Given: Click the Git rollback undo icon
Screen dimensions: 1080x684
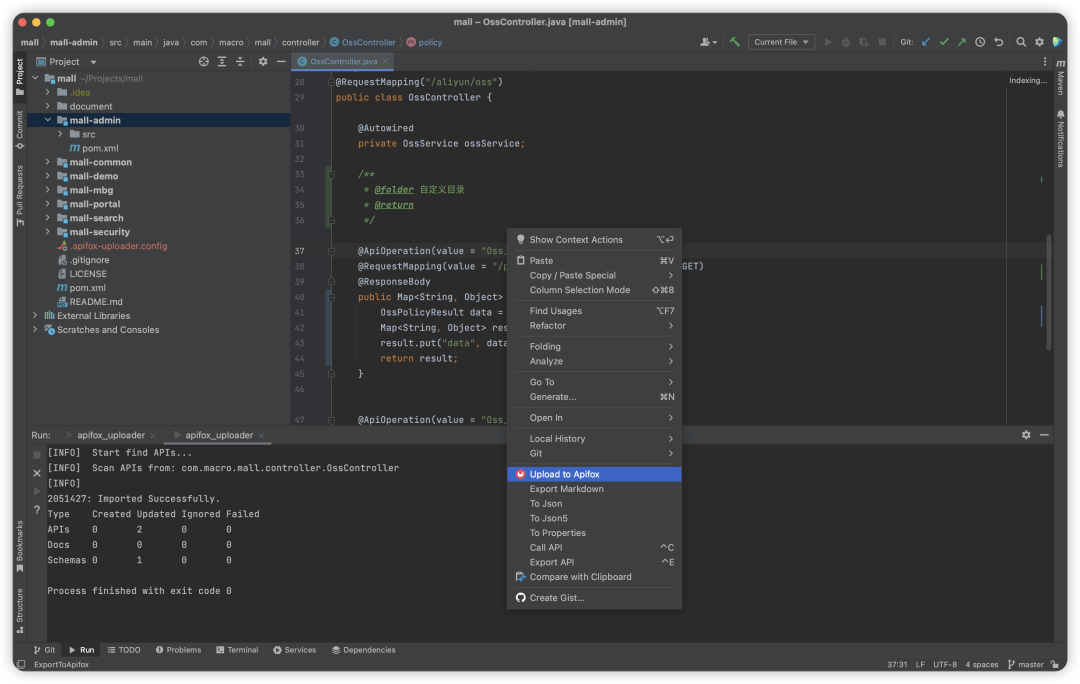Looking at the screenshot, I should (x=999, y=42).
